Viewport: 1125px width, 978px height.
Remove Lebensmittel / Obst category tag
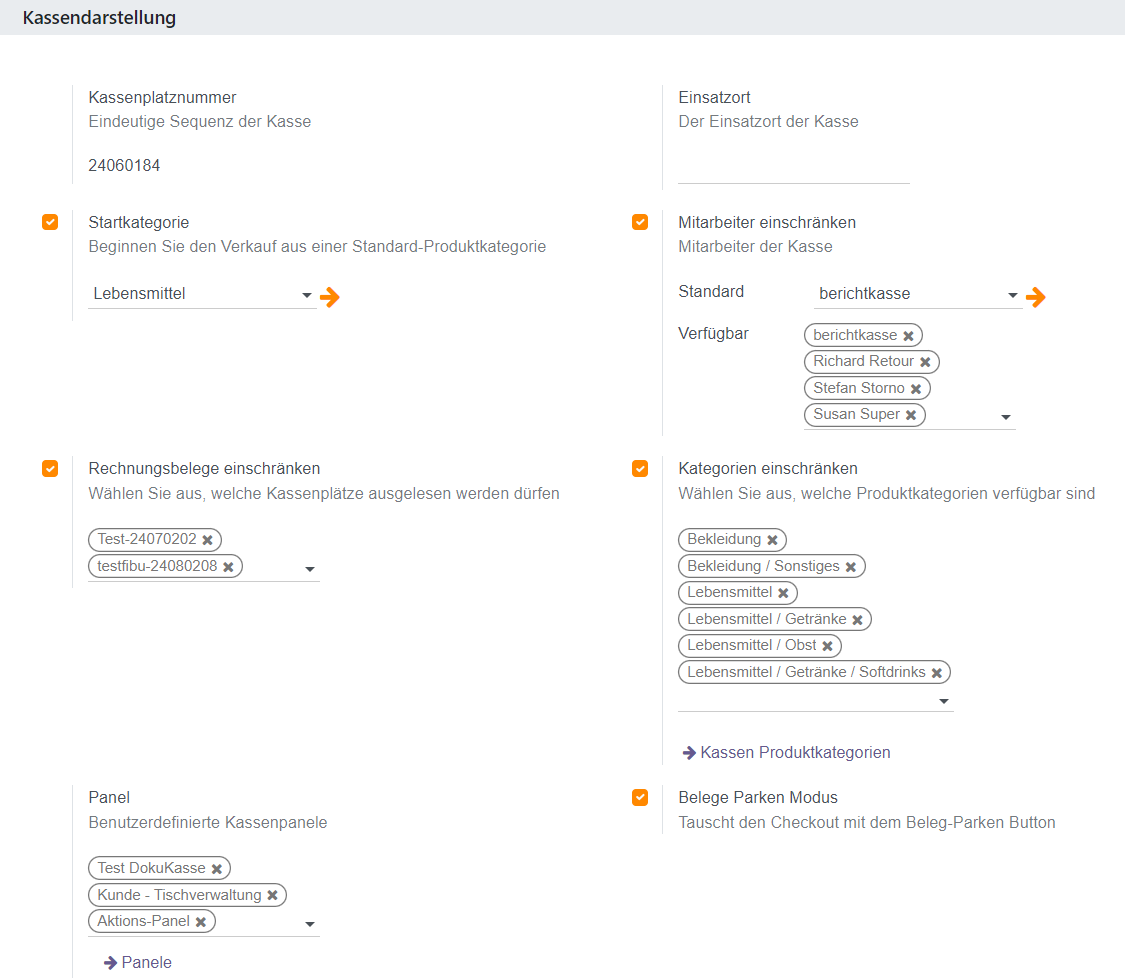(828, 646)
